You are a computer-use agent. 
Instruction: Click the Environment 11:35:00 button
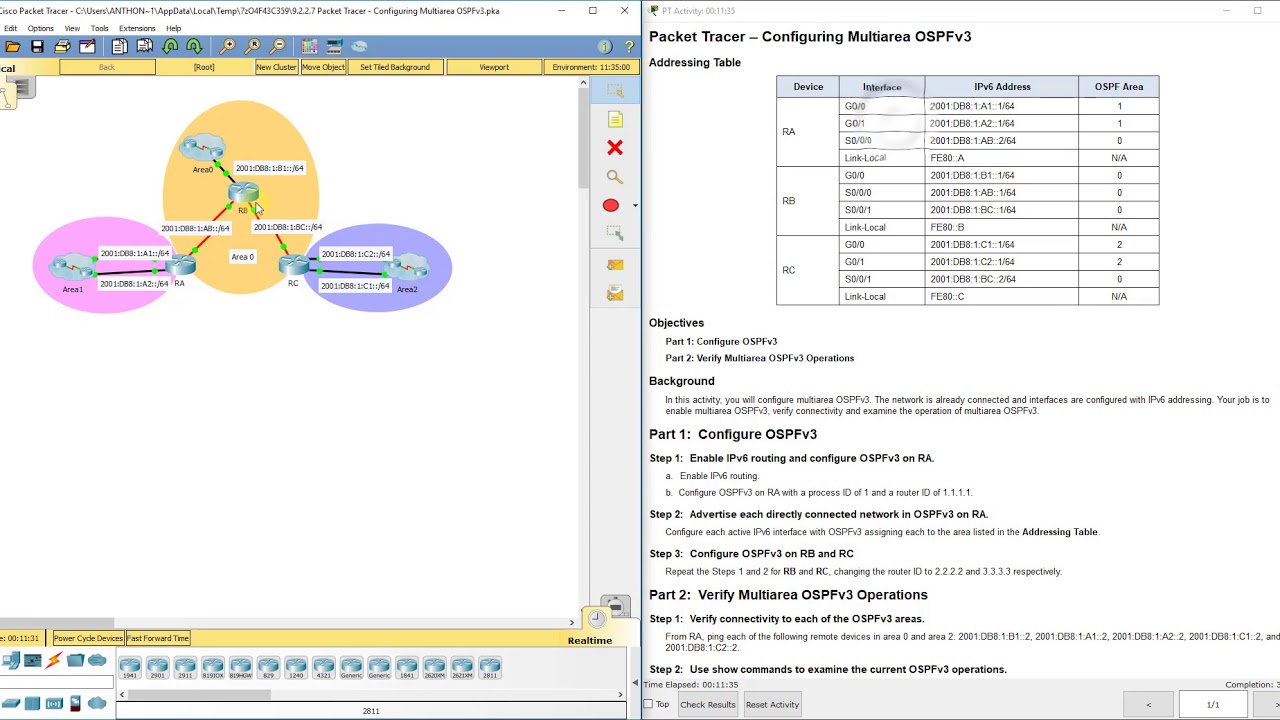coord(591,67)
